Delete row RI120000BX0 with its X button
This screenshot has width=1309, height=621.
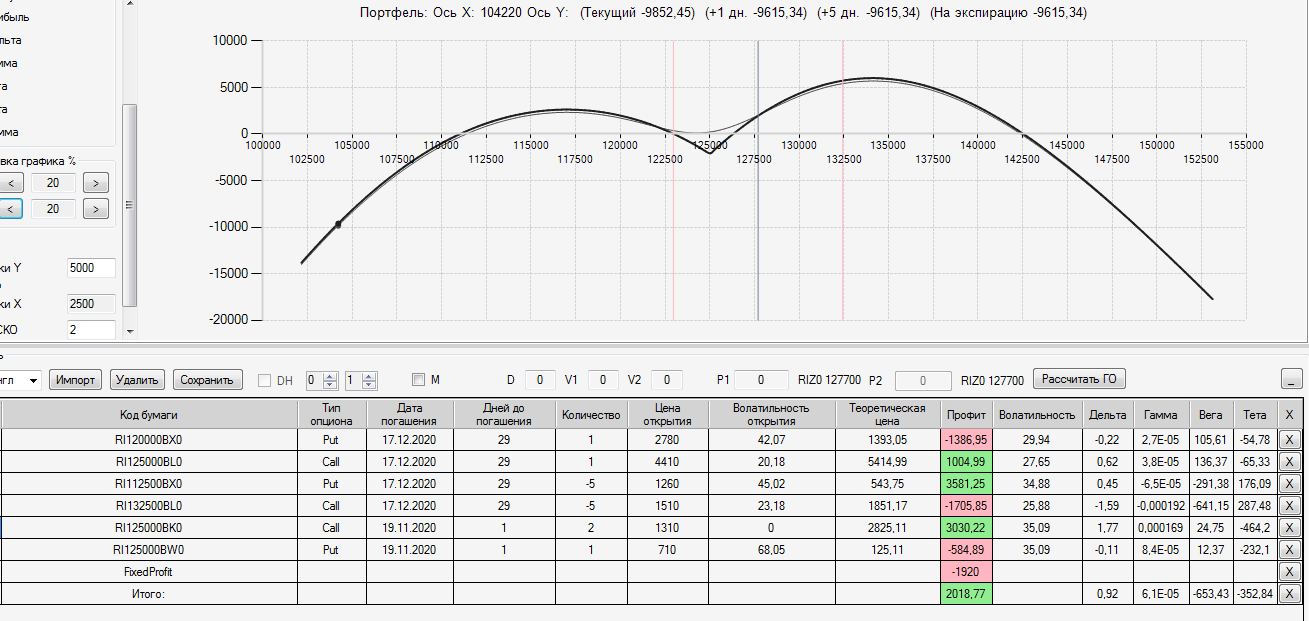click(x=1289, y=439)
